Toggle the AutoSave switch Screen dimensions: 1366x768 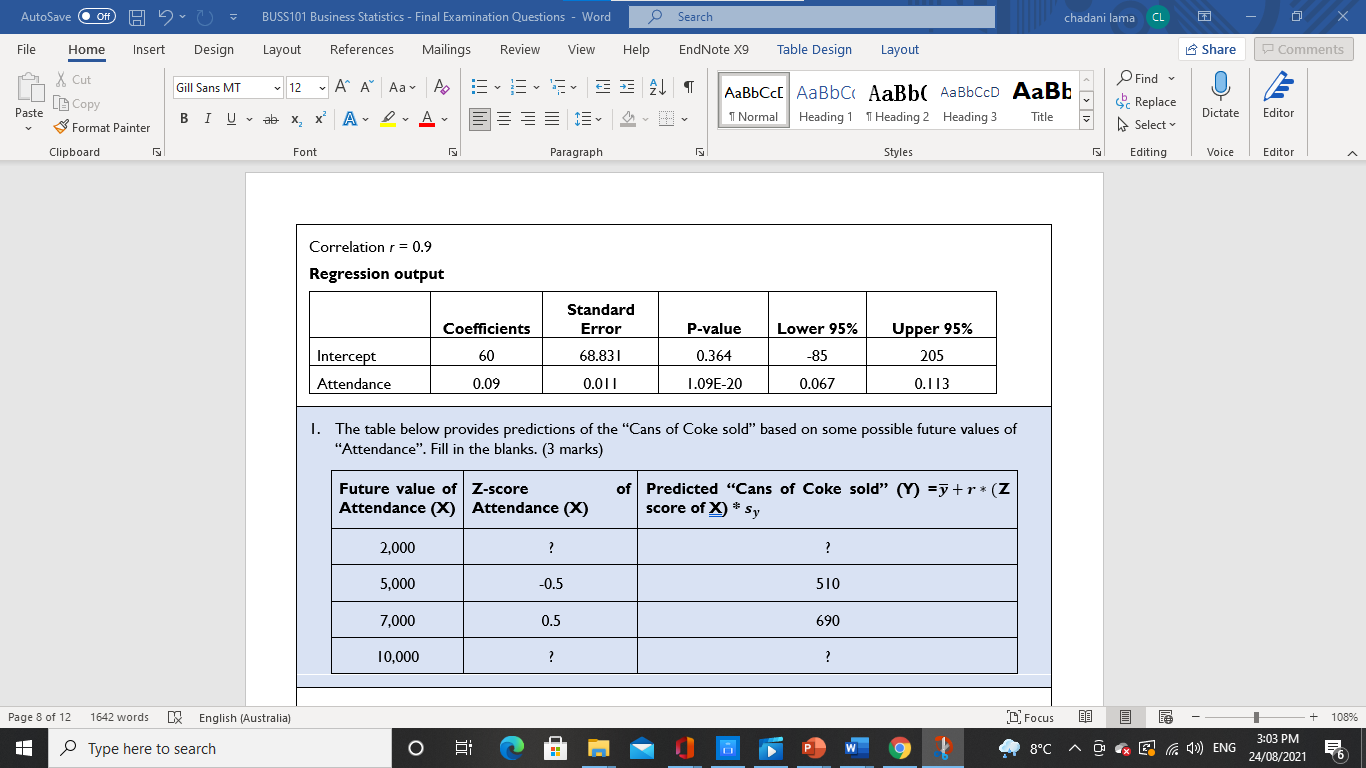[97, 17]
